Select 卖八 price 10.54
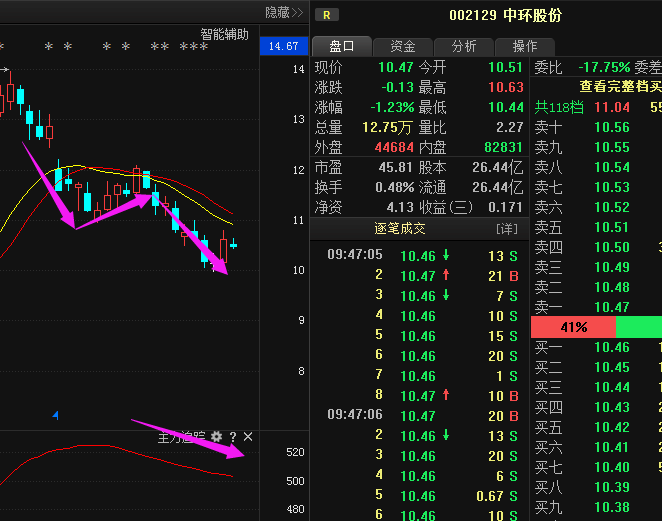662x521 pixels. coord(612,167)
